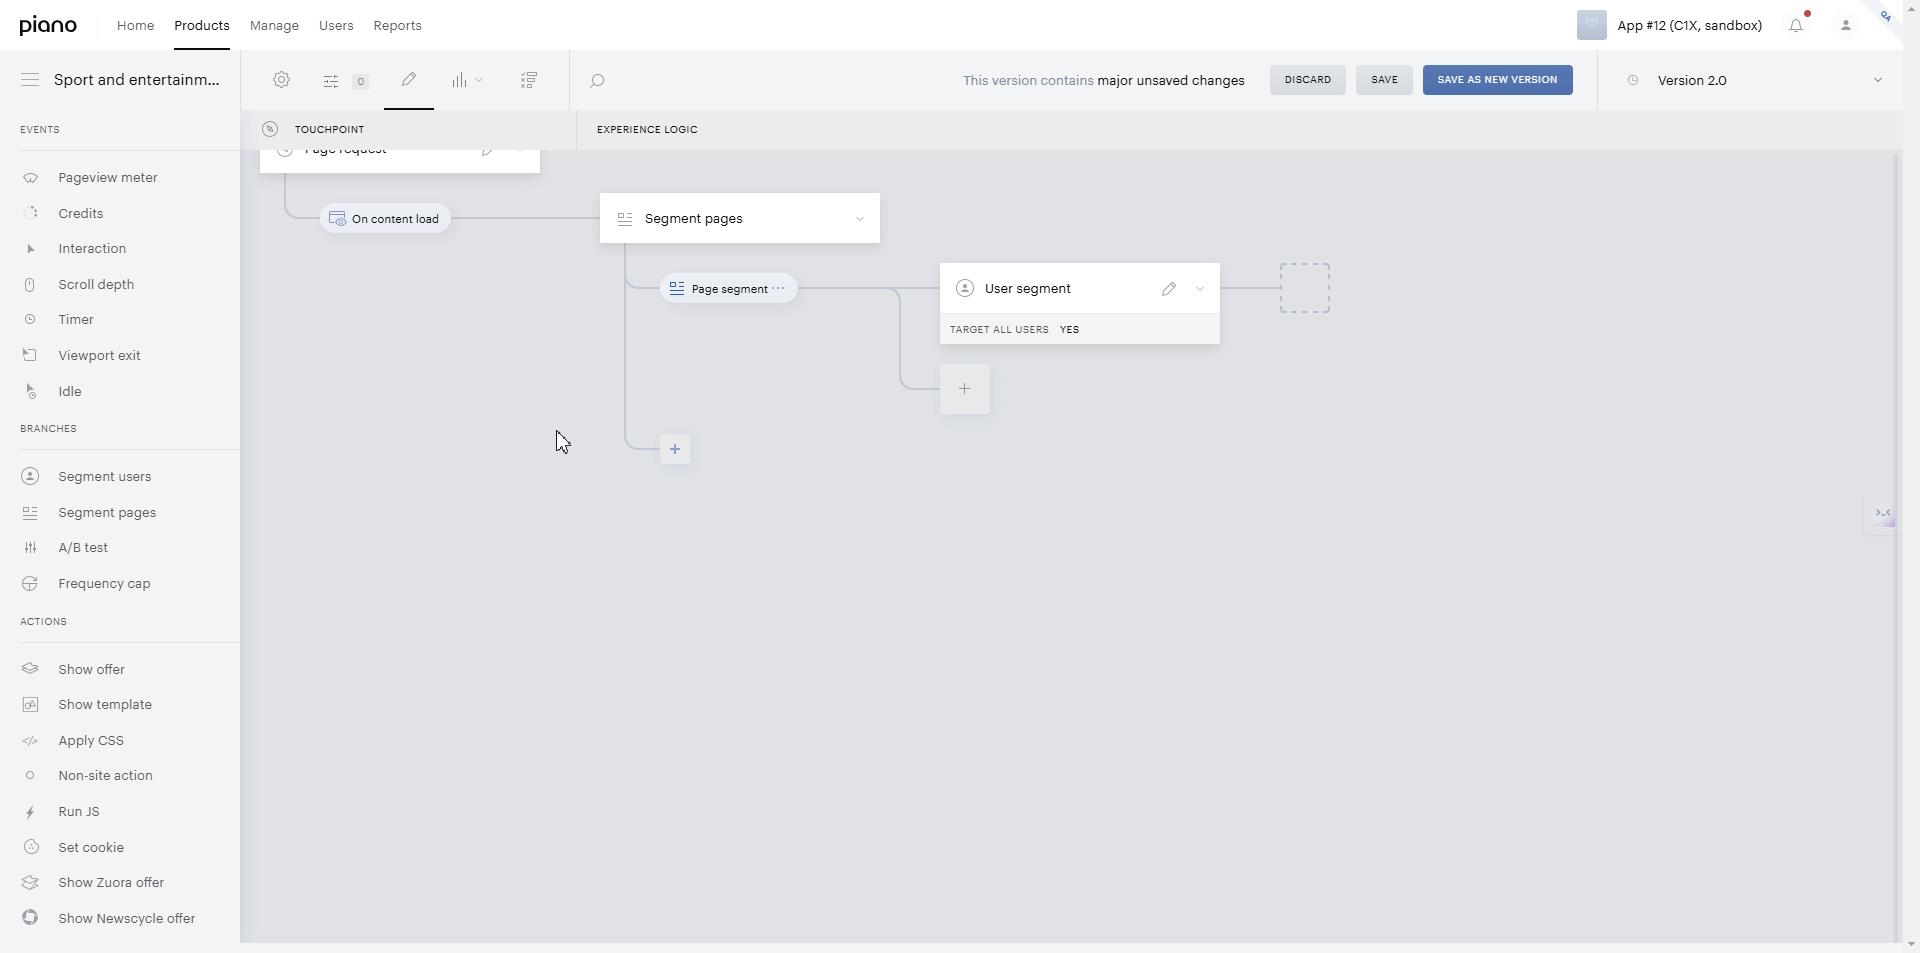Go to the Manage menu
1920x953 pixels.
tap(274, 26)
